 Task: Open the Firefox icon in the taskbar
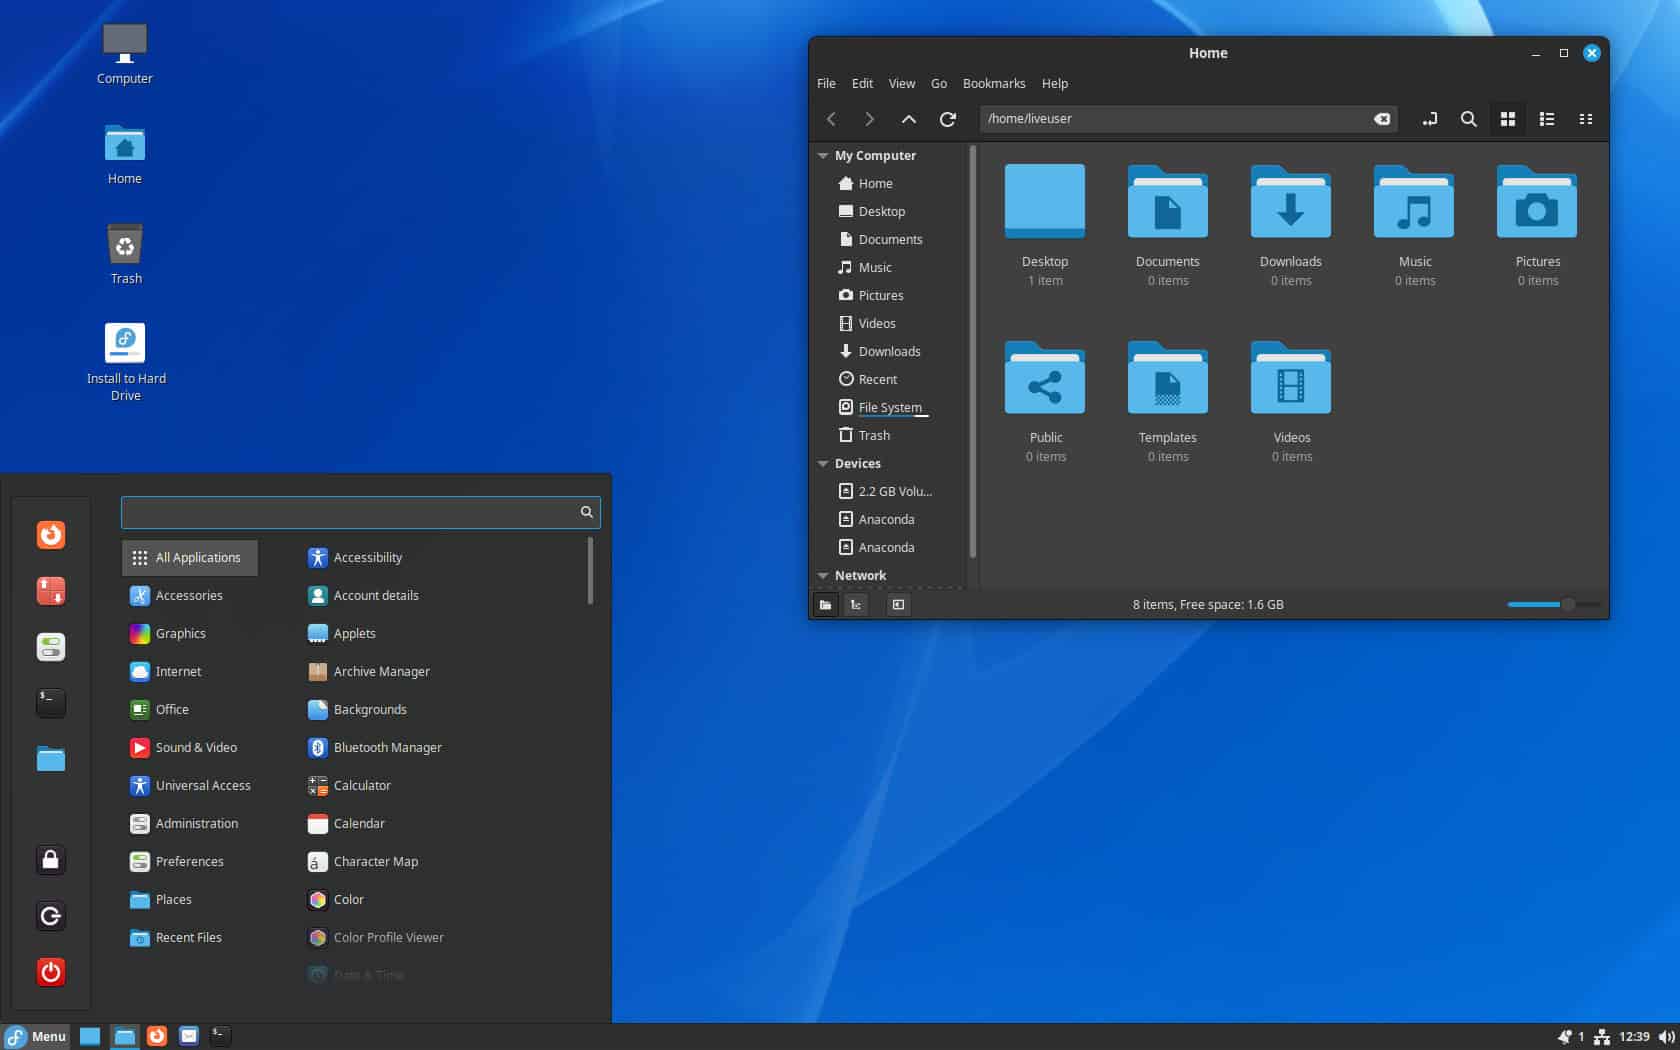tap(157, 1037)
